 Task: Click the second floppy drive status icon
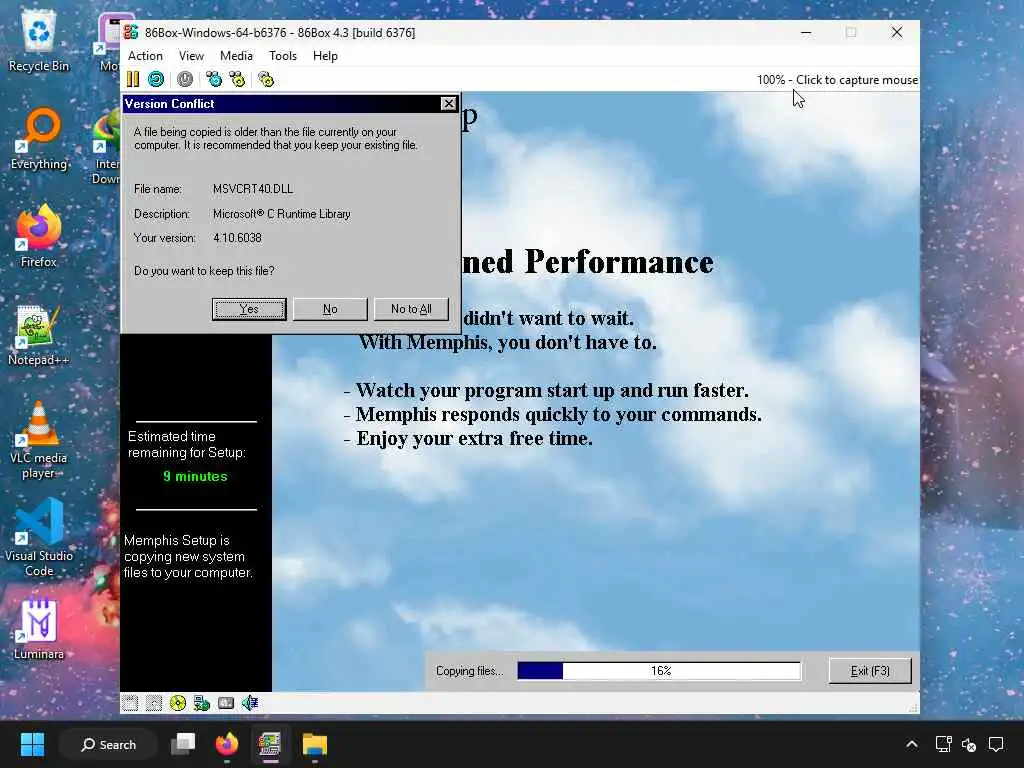[x=154, y=703]
